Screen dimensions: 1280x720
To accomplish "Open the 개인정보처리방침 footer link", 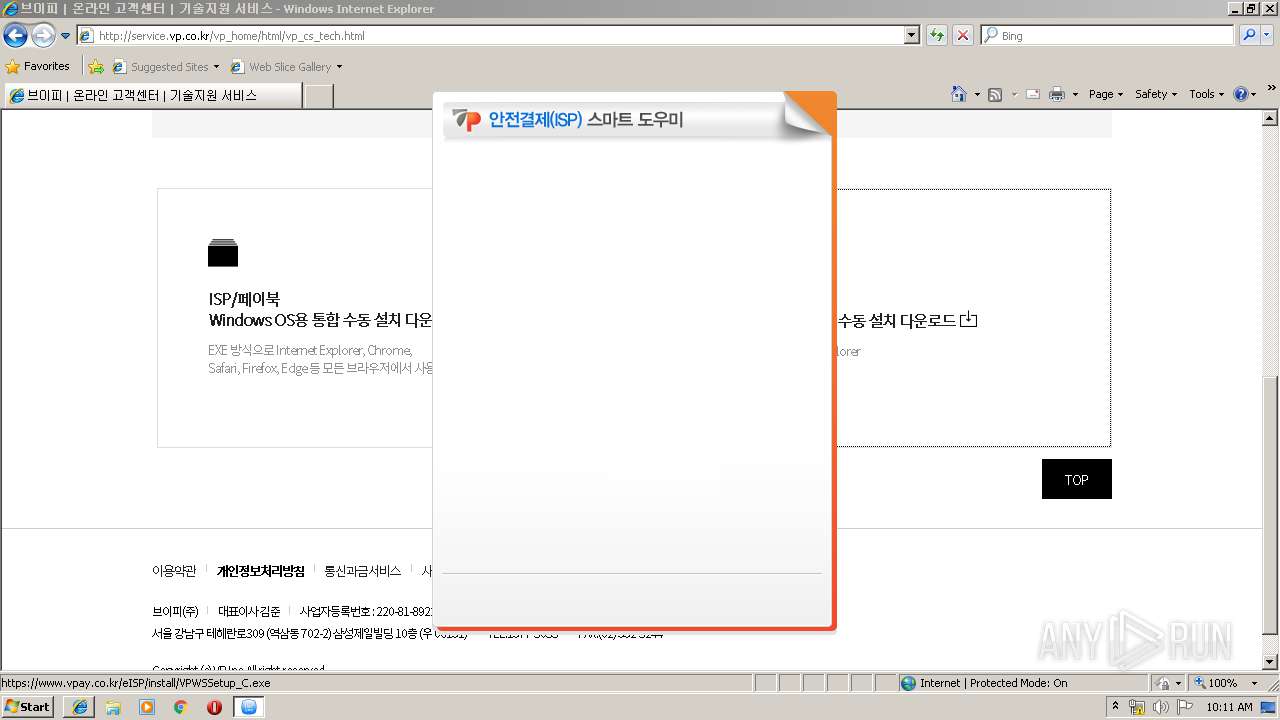I will point(261,571).
